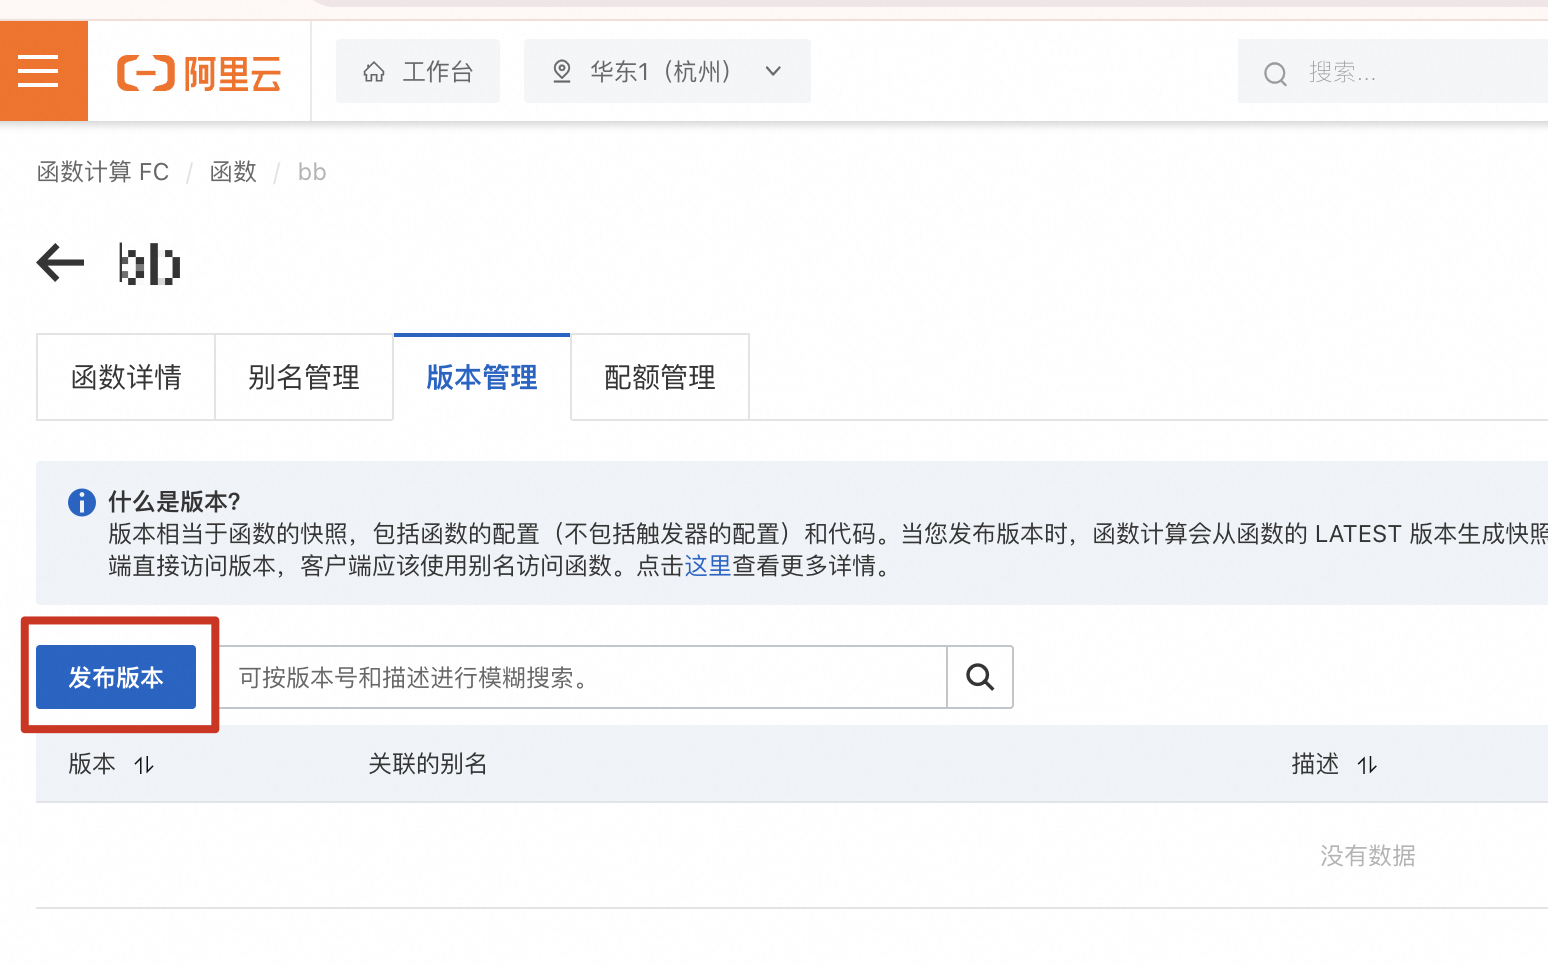Click the 什么是版本? heading
Viewport: 1548px width, 966px height.
(x=174, y=501)
